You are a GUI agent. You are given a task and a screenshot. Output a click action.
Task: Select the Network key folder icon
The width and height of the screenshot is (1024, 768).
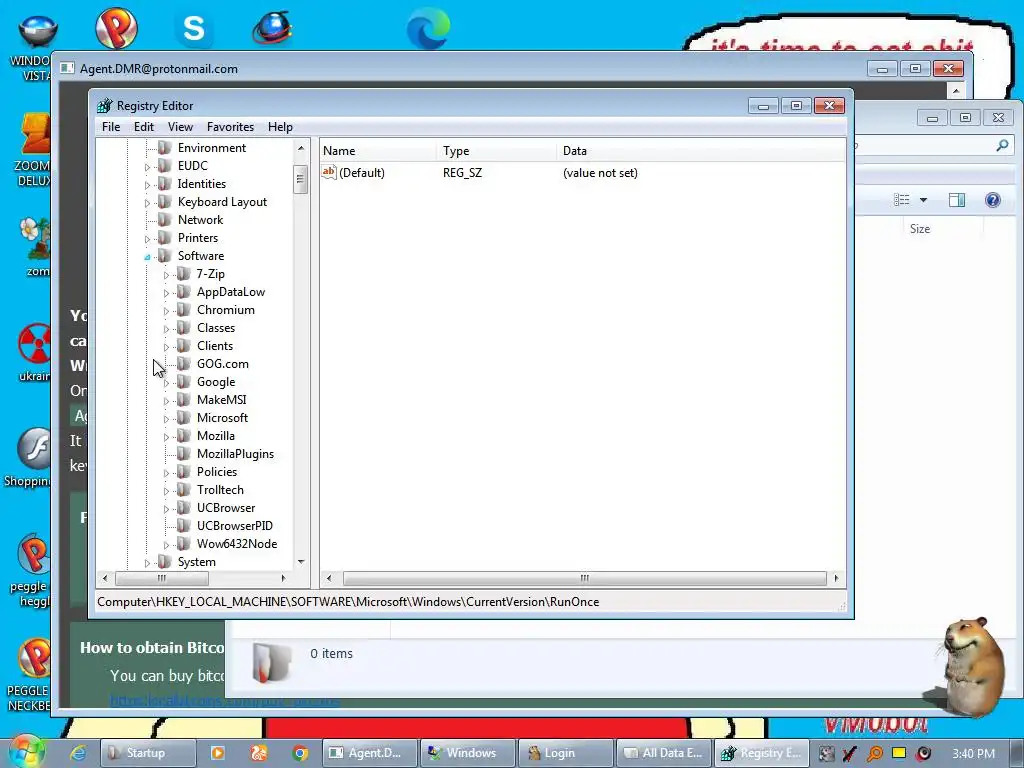(x=165, y=219)
